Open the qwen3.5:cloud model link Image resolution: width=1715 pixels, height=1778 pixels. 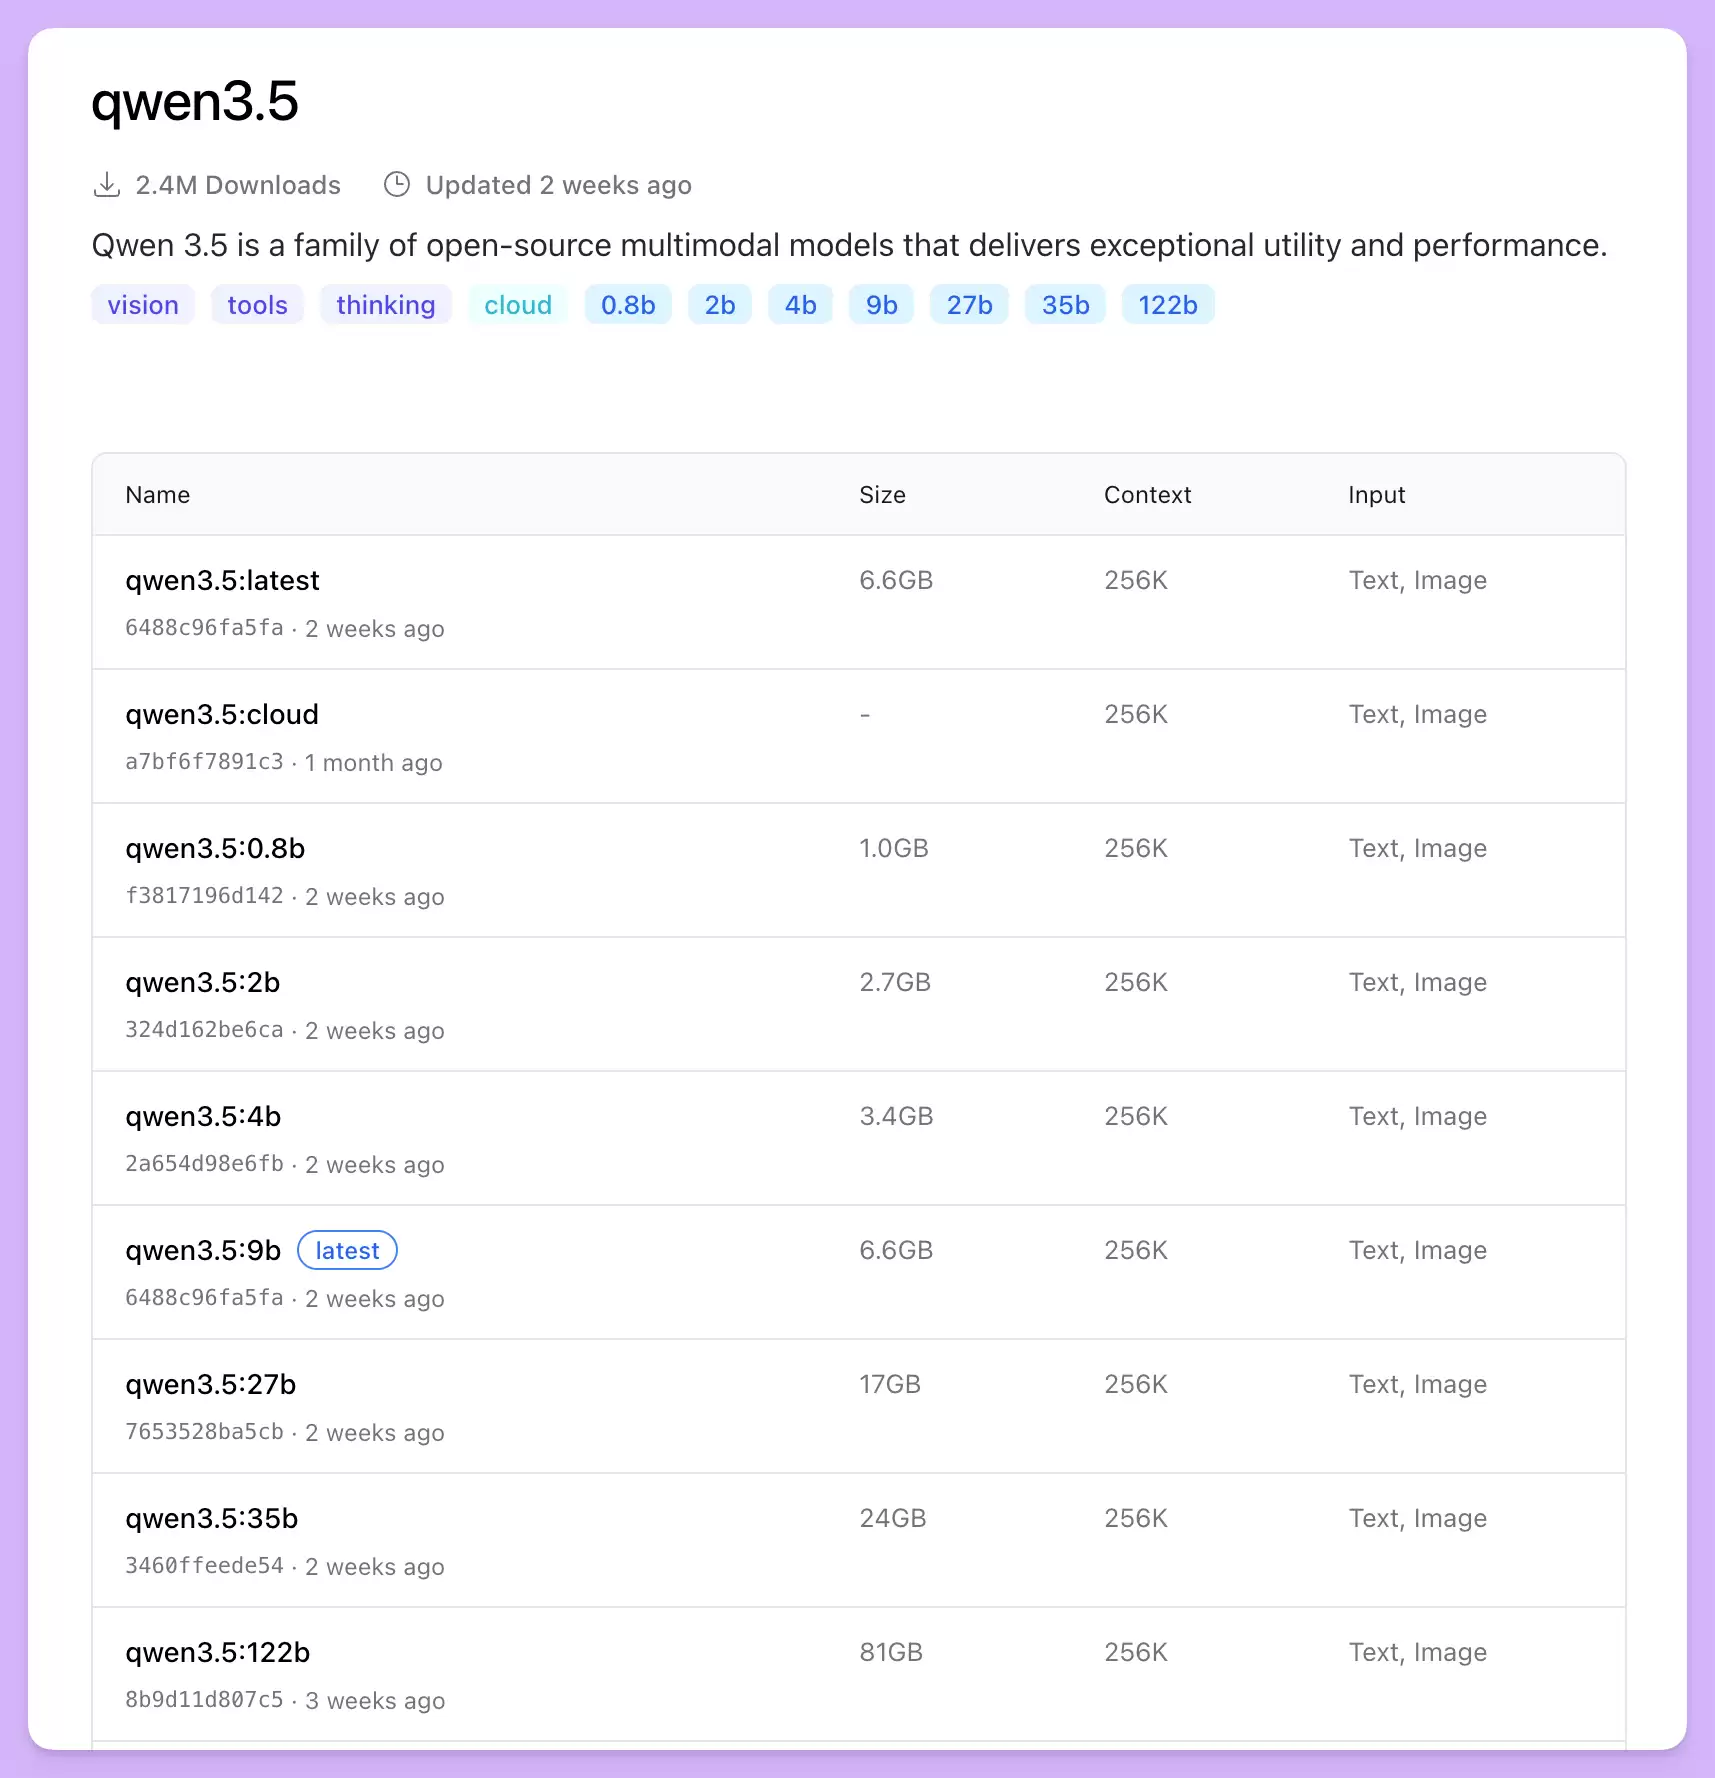pos(222,715)
